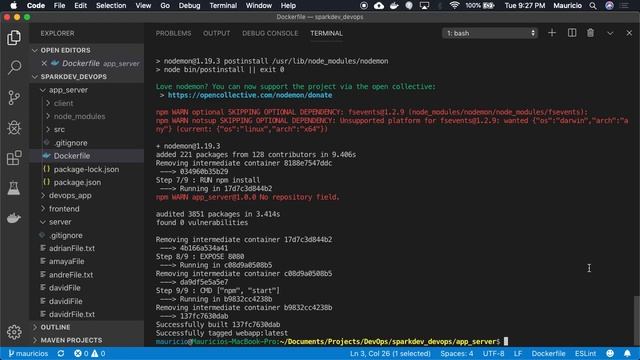Select the TERMINAL tab

(x=326, y=33)
